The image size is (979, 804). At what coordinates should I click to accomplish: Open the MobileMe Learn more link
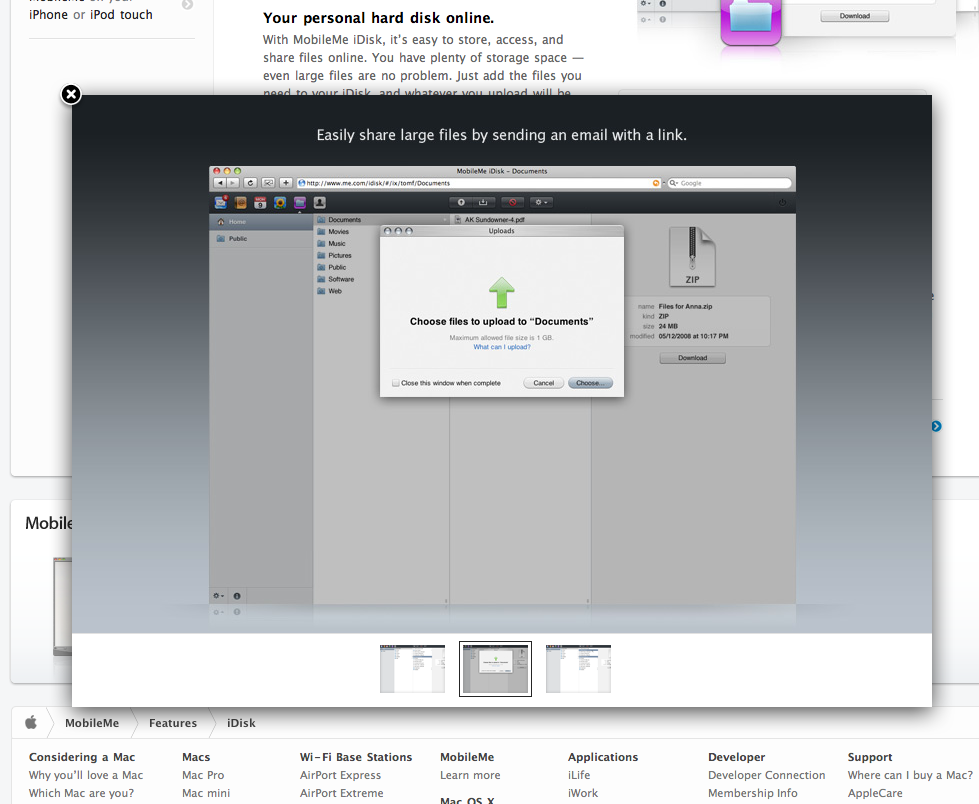click(470, 775)
